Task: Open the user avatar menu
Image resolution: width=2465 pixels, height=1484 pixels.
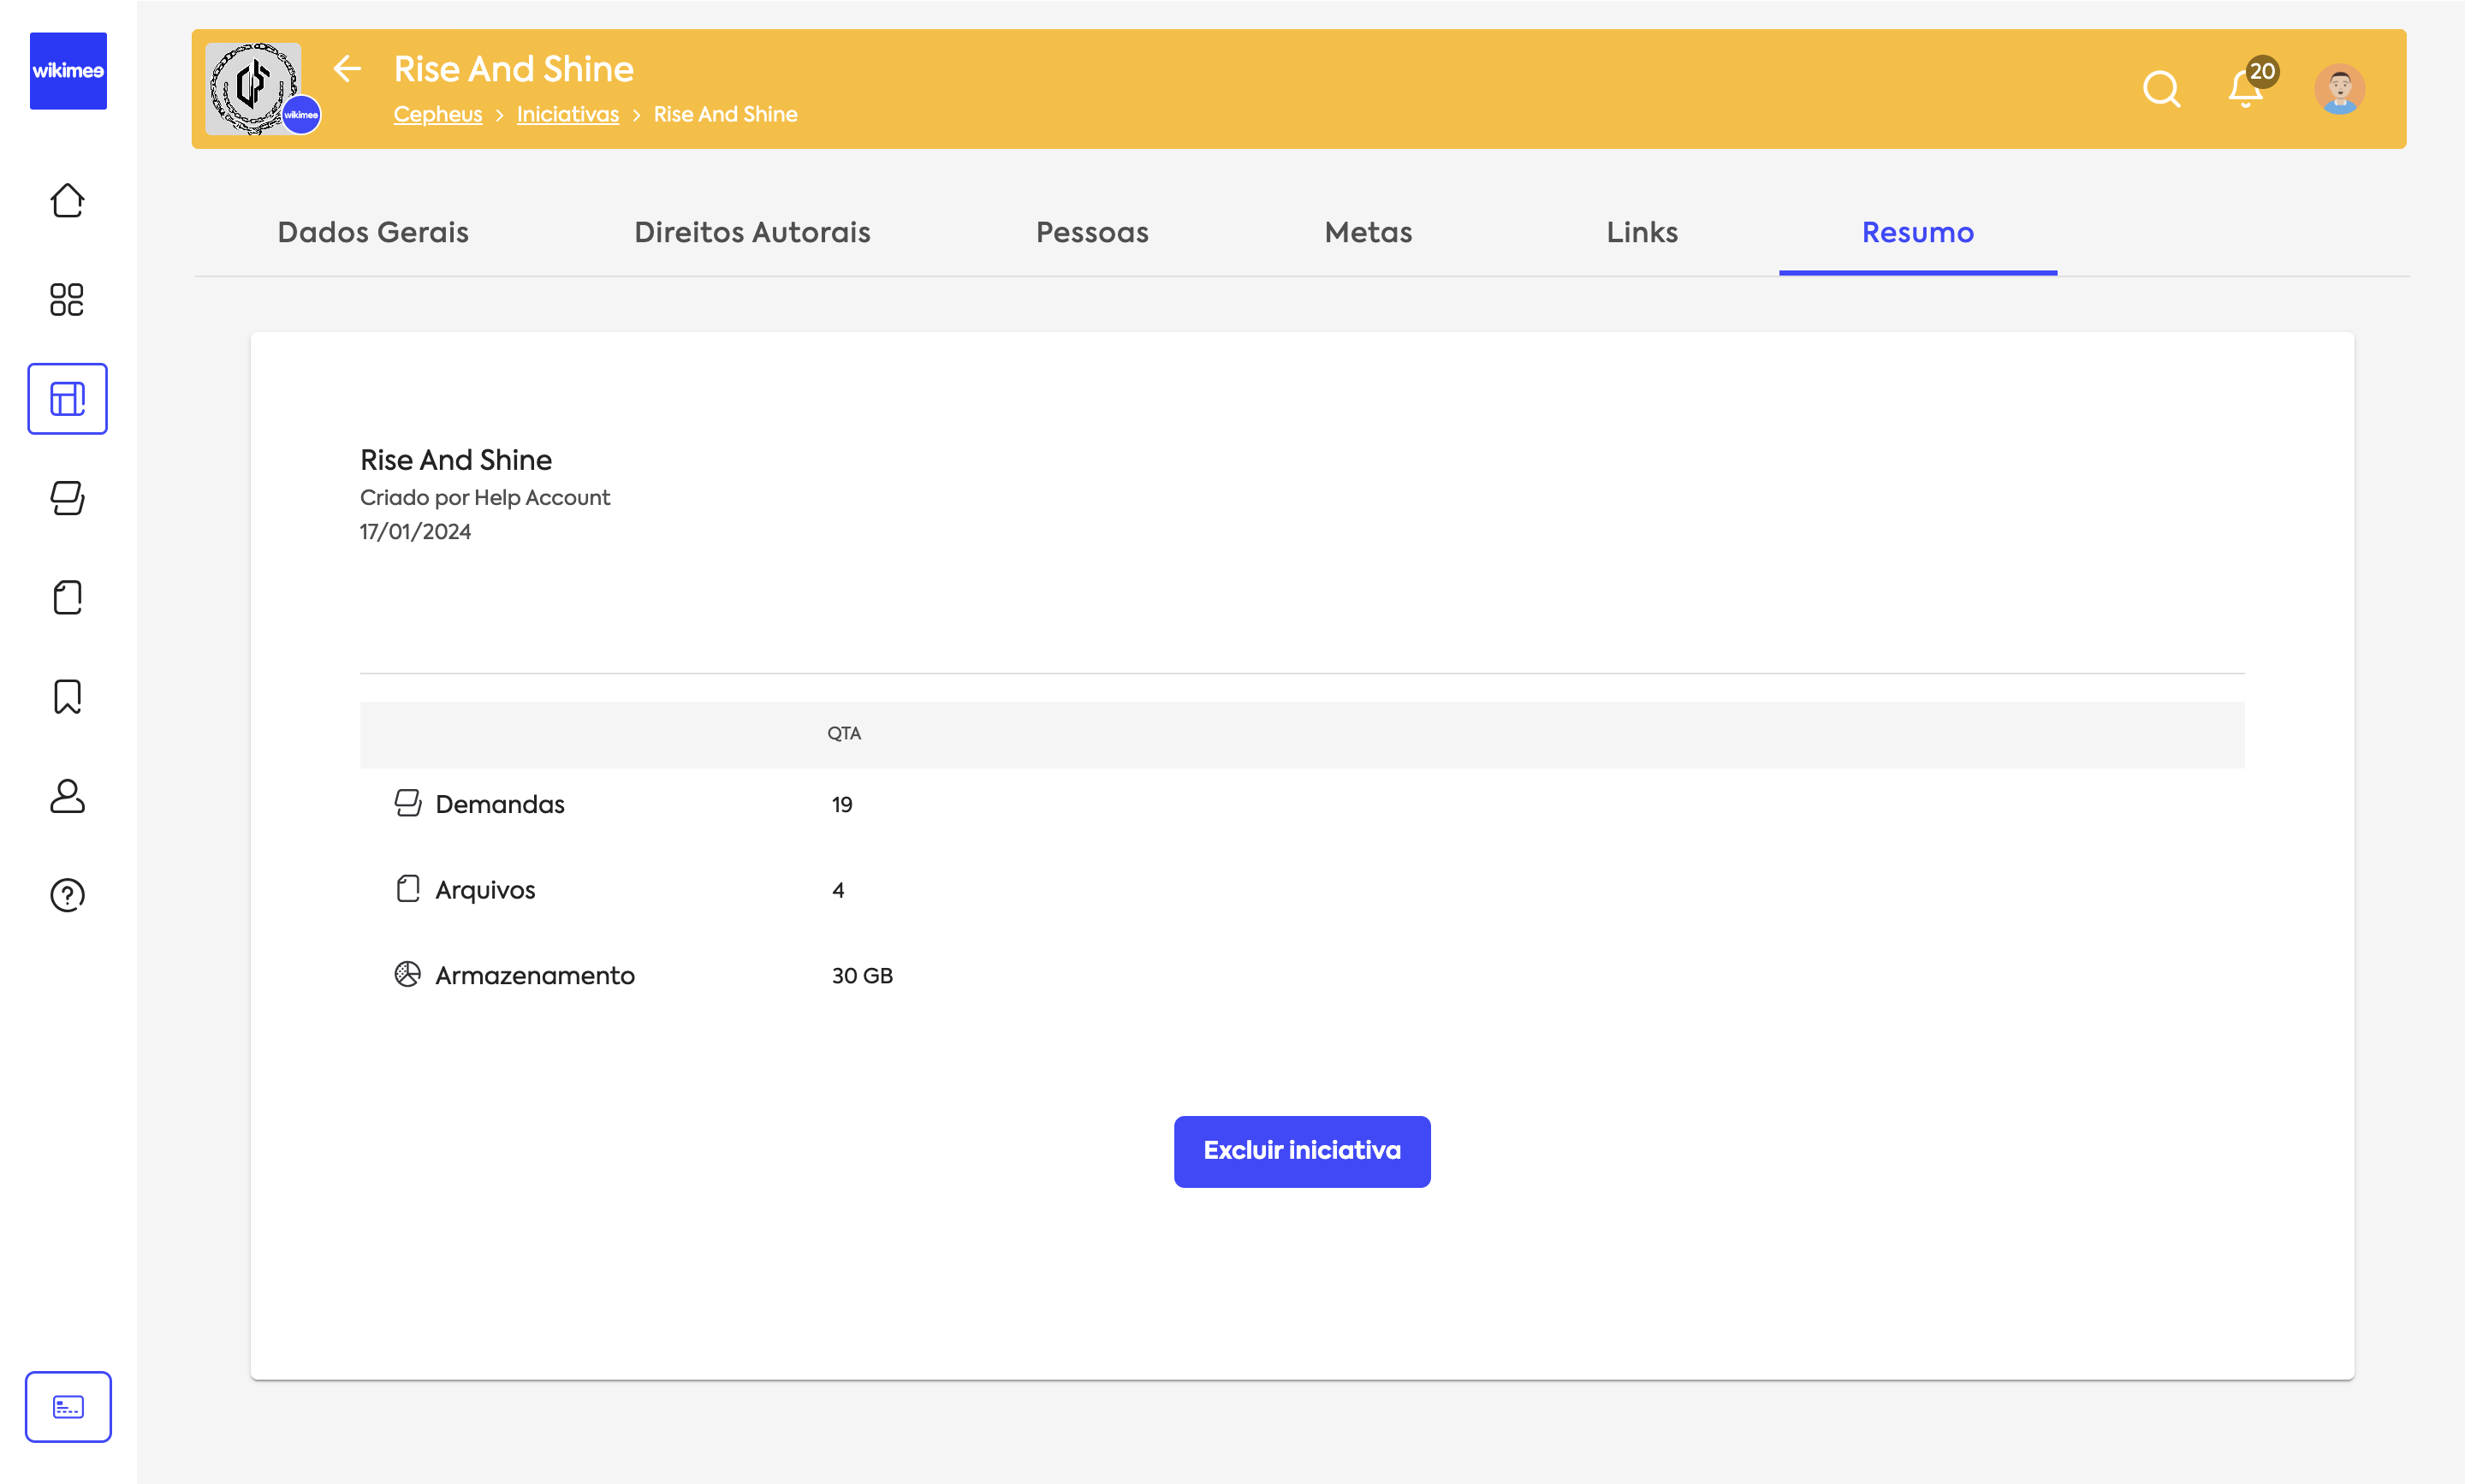Action: click(x=2339, y=89)
